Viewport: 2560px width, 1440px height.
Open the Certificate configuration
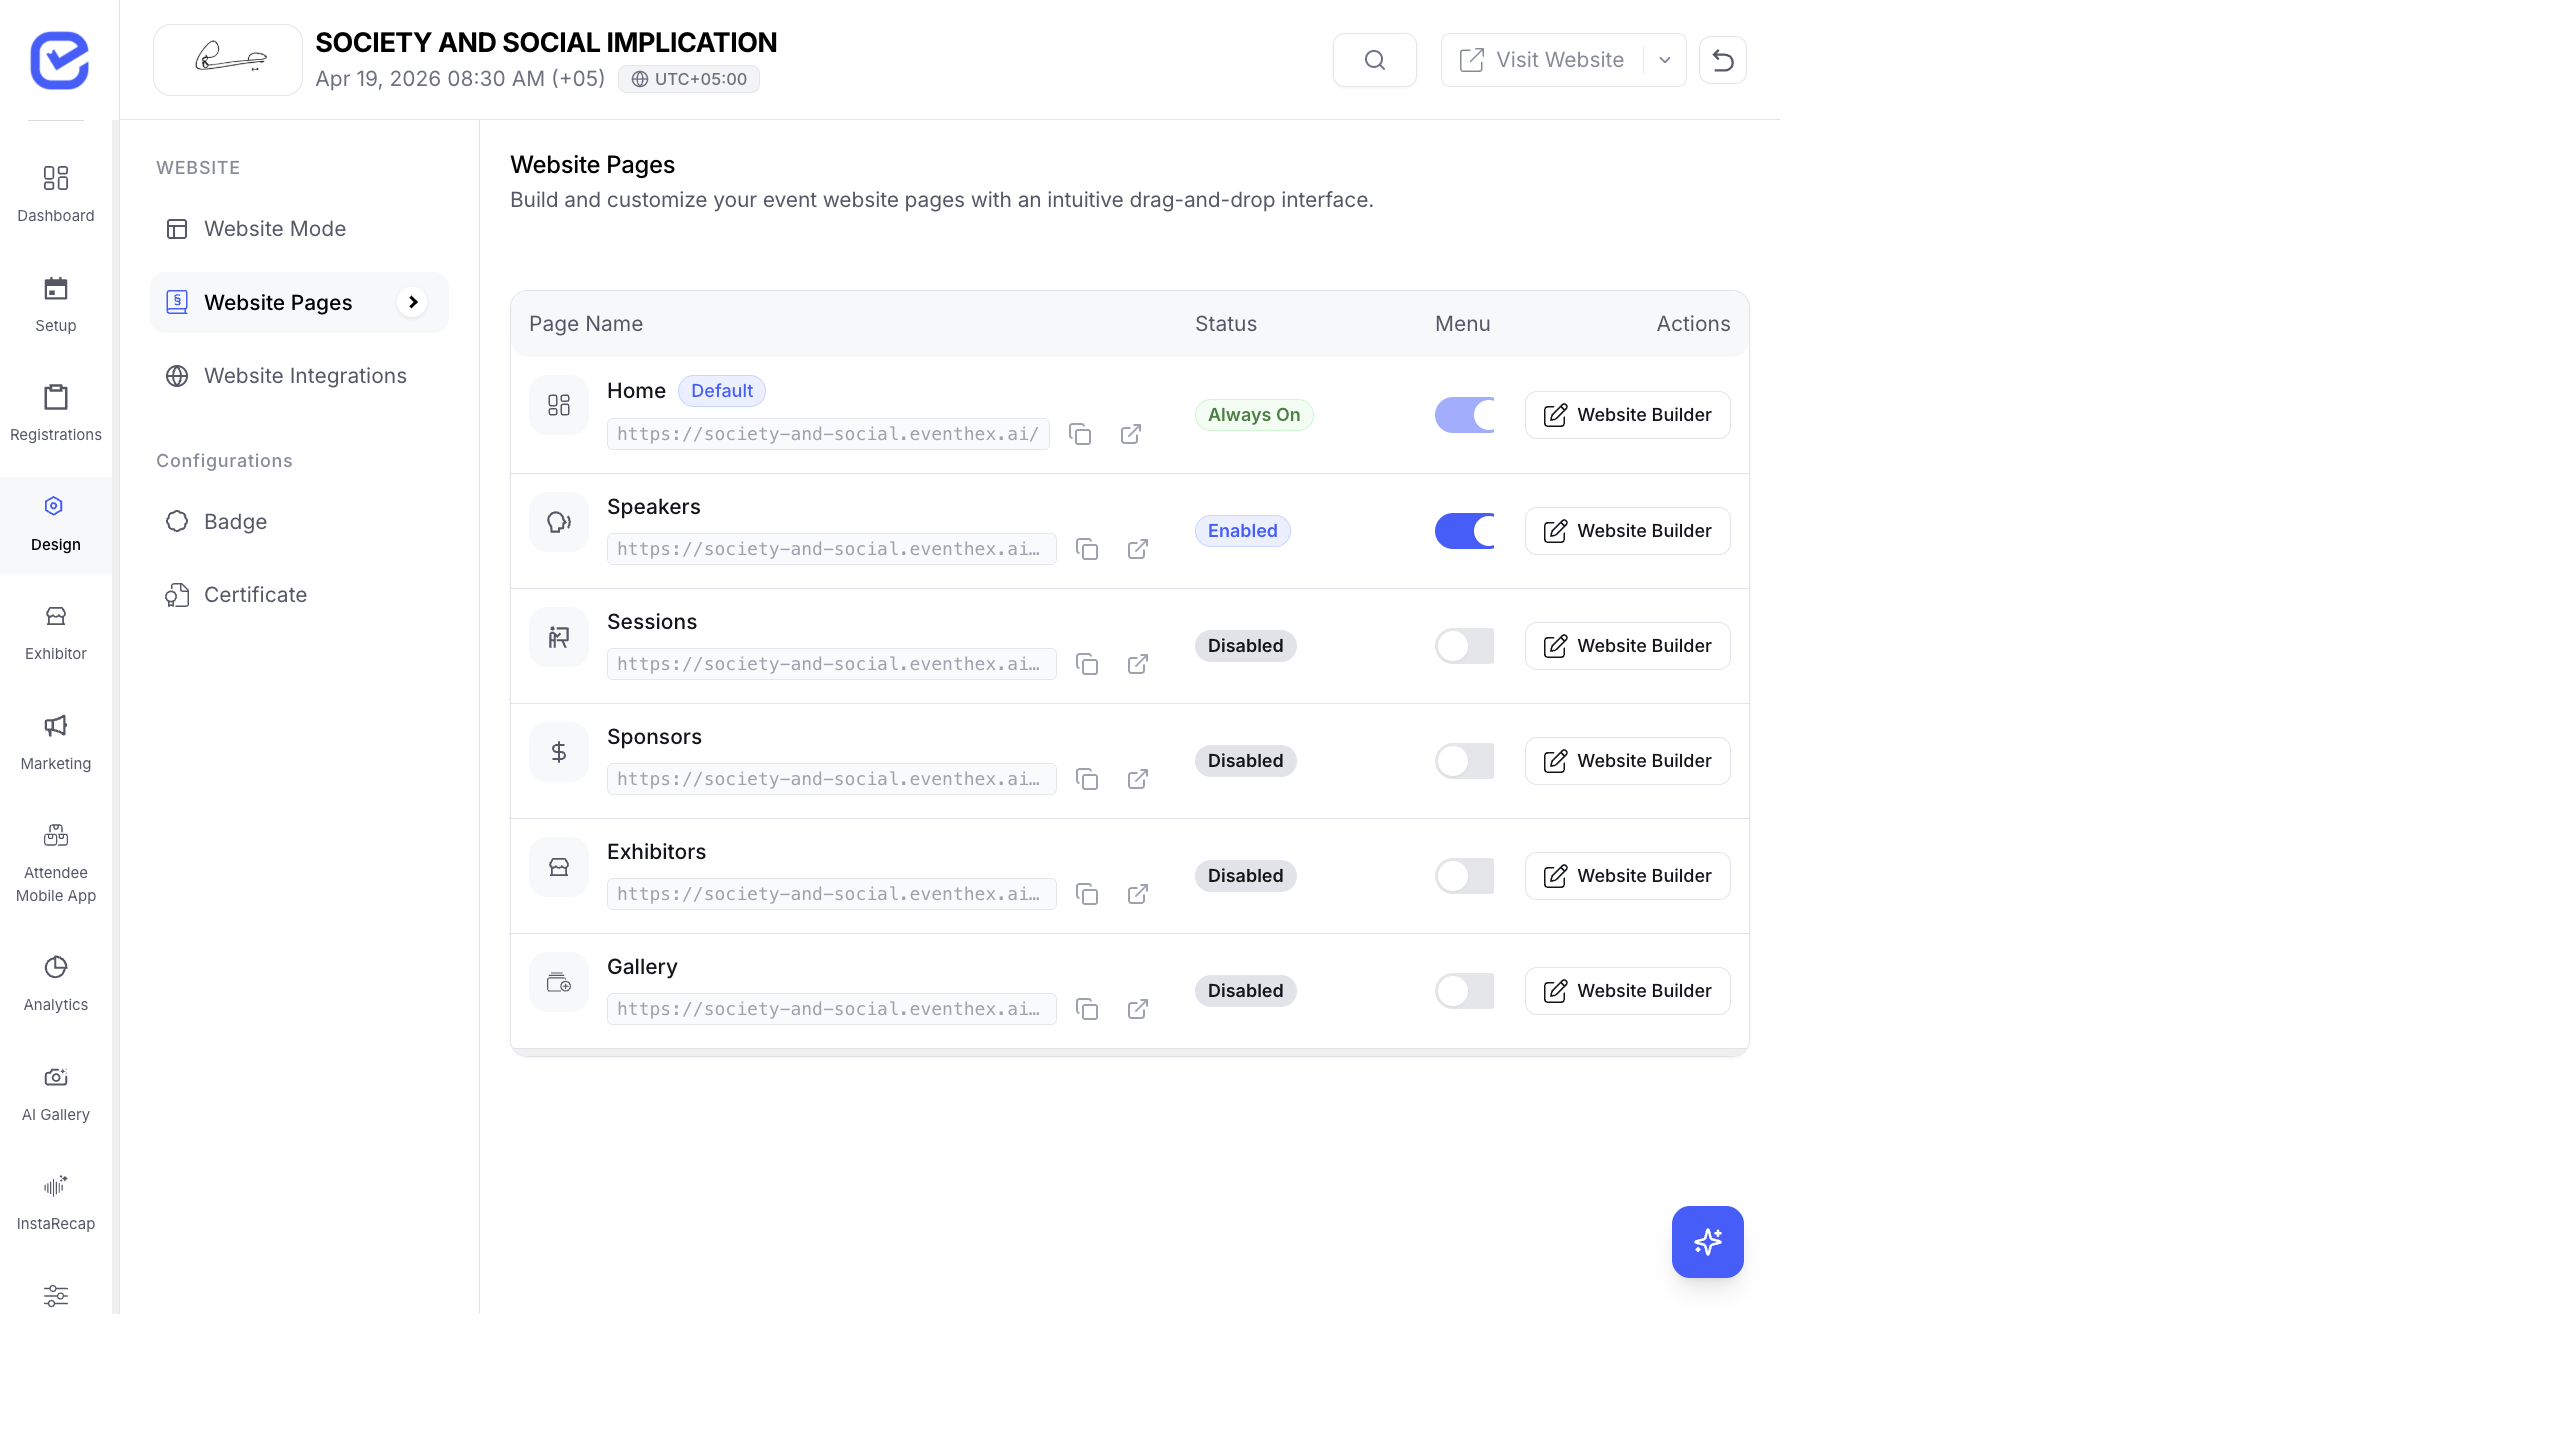point(256,594)
